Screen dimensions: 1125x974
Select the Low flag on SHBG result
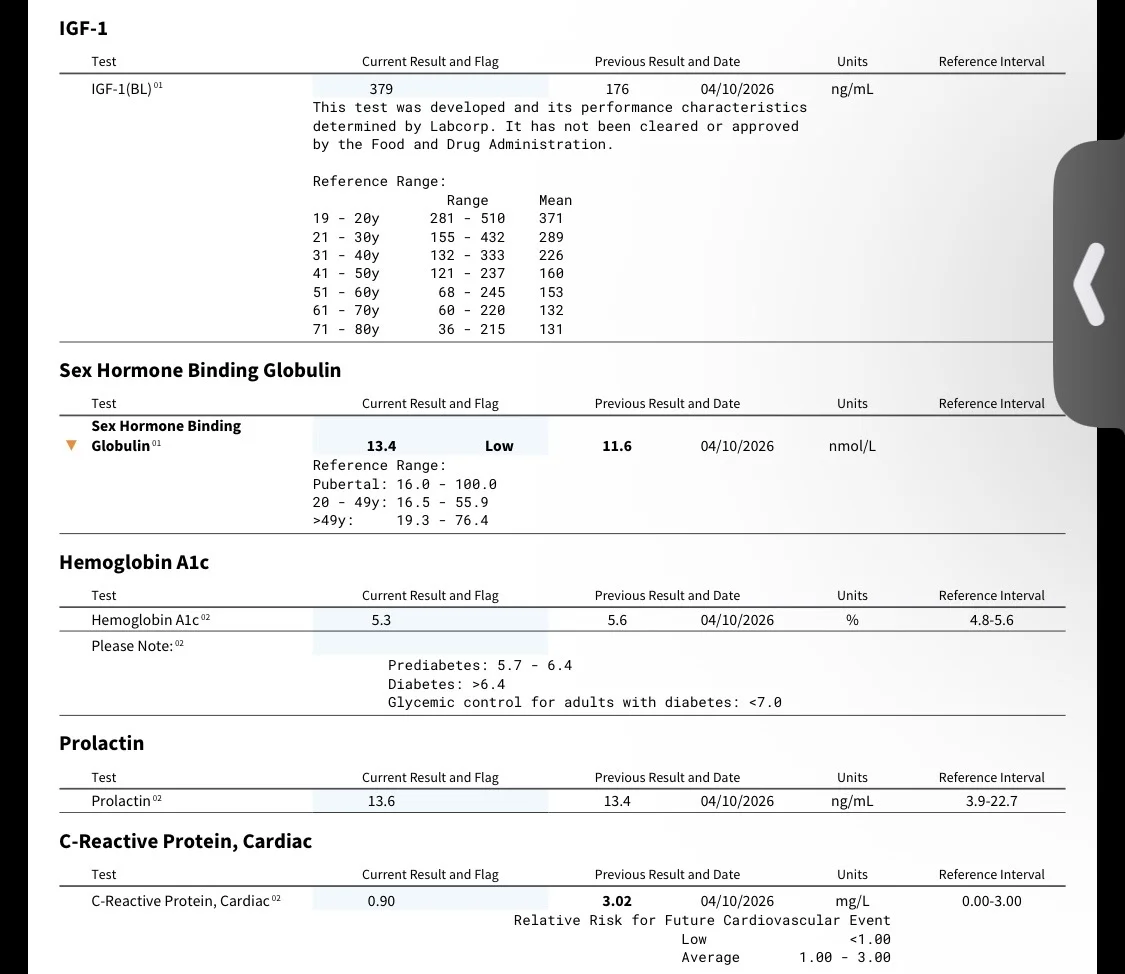point(499,446)
